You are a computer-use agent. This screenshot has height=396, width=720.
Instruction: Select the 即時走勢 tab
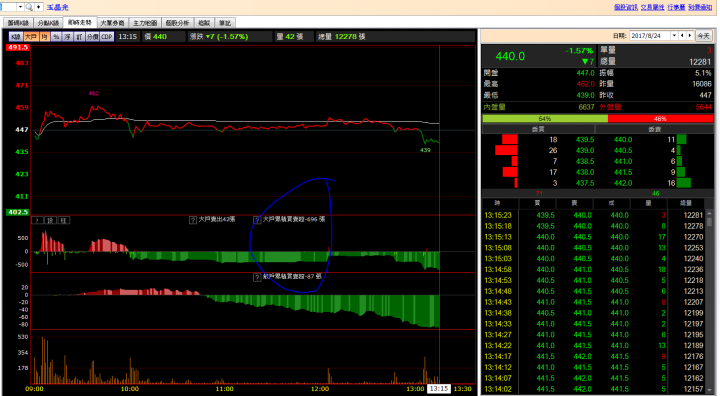pos(79,23)
